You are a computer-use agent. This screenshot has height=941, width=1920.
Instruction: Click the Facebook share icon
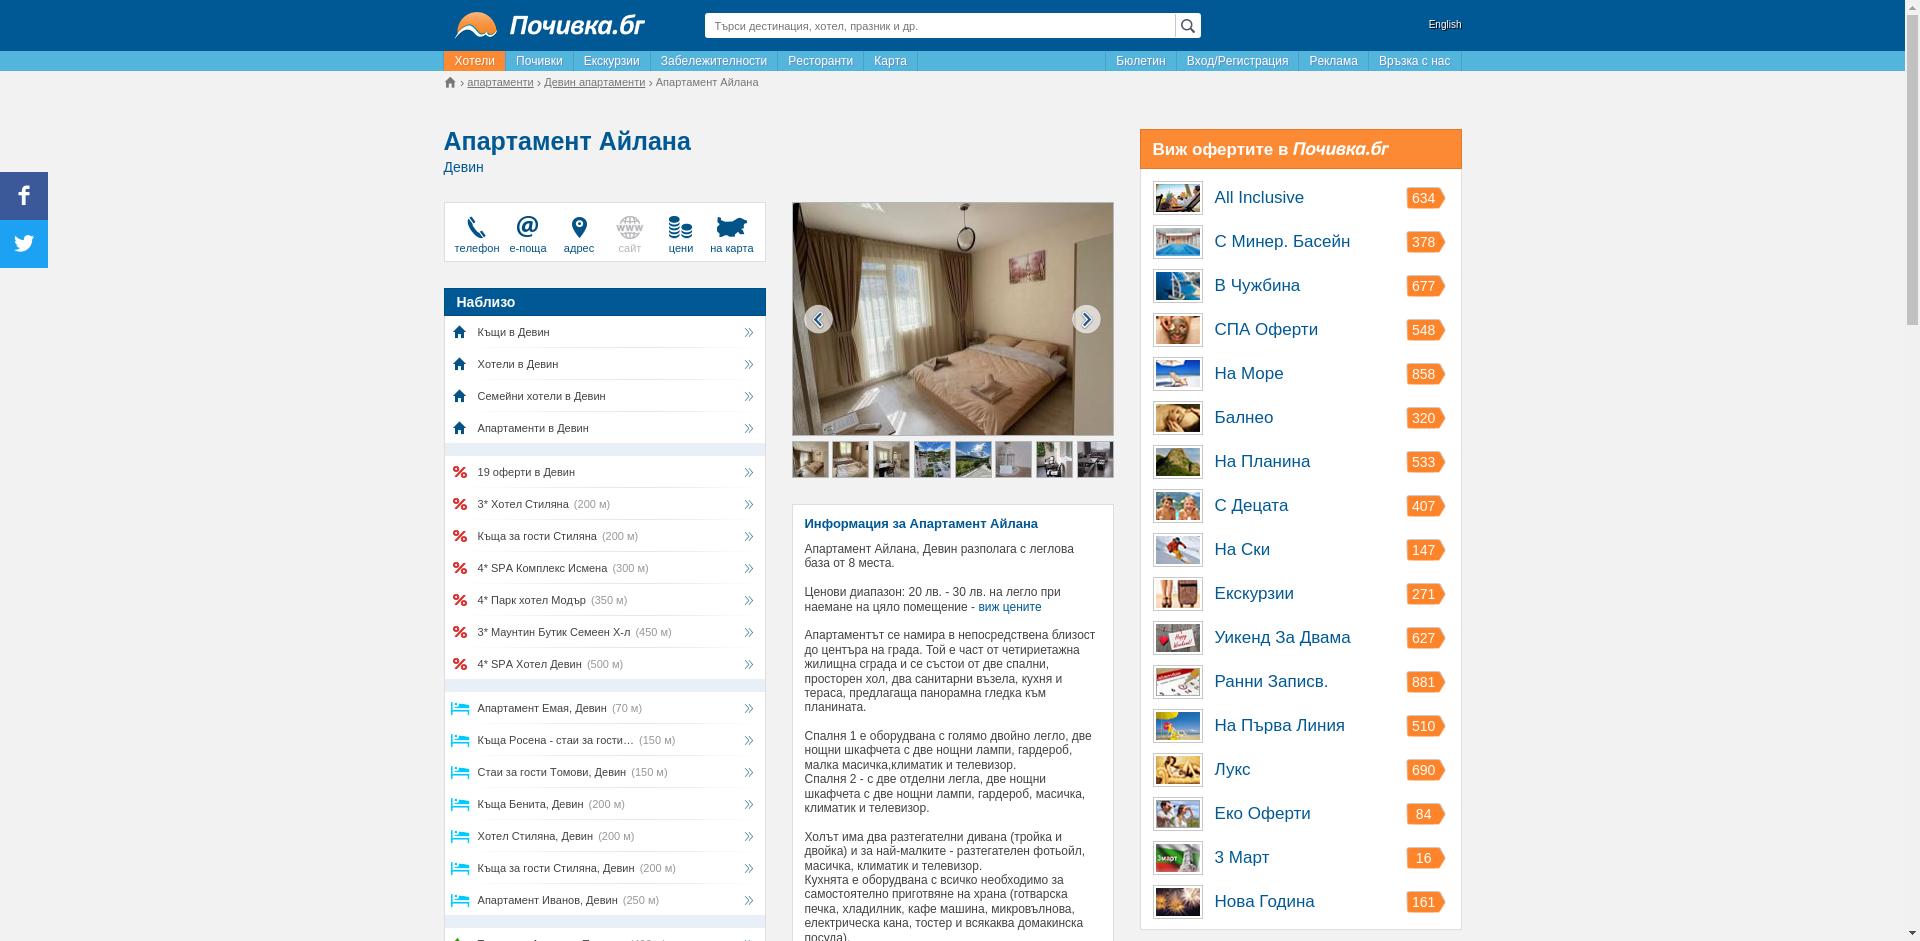(x=24, y=196)
